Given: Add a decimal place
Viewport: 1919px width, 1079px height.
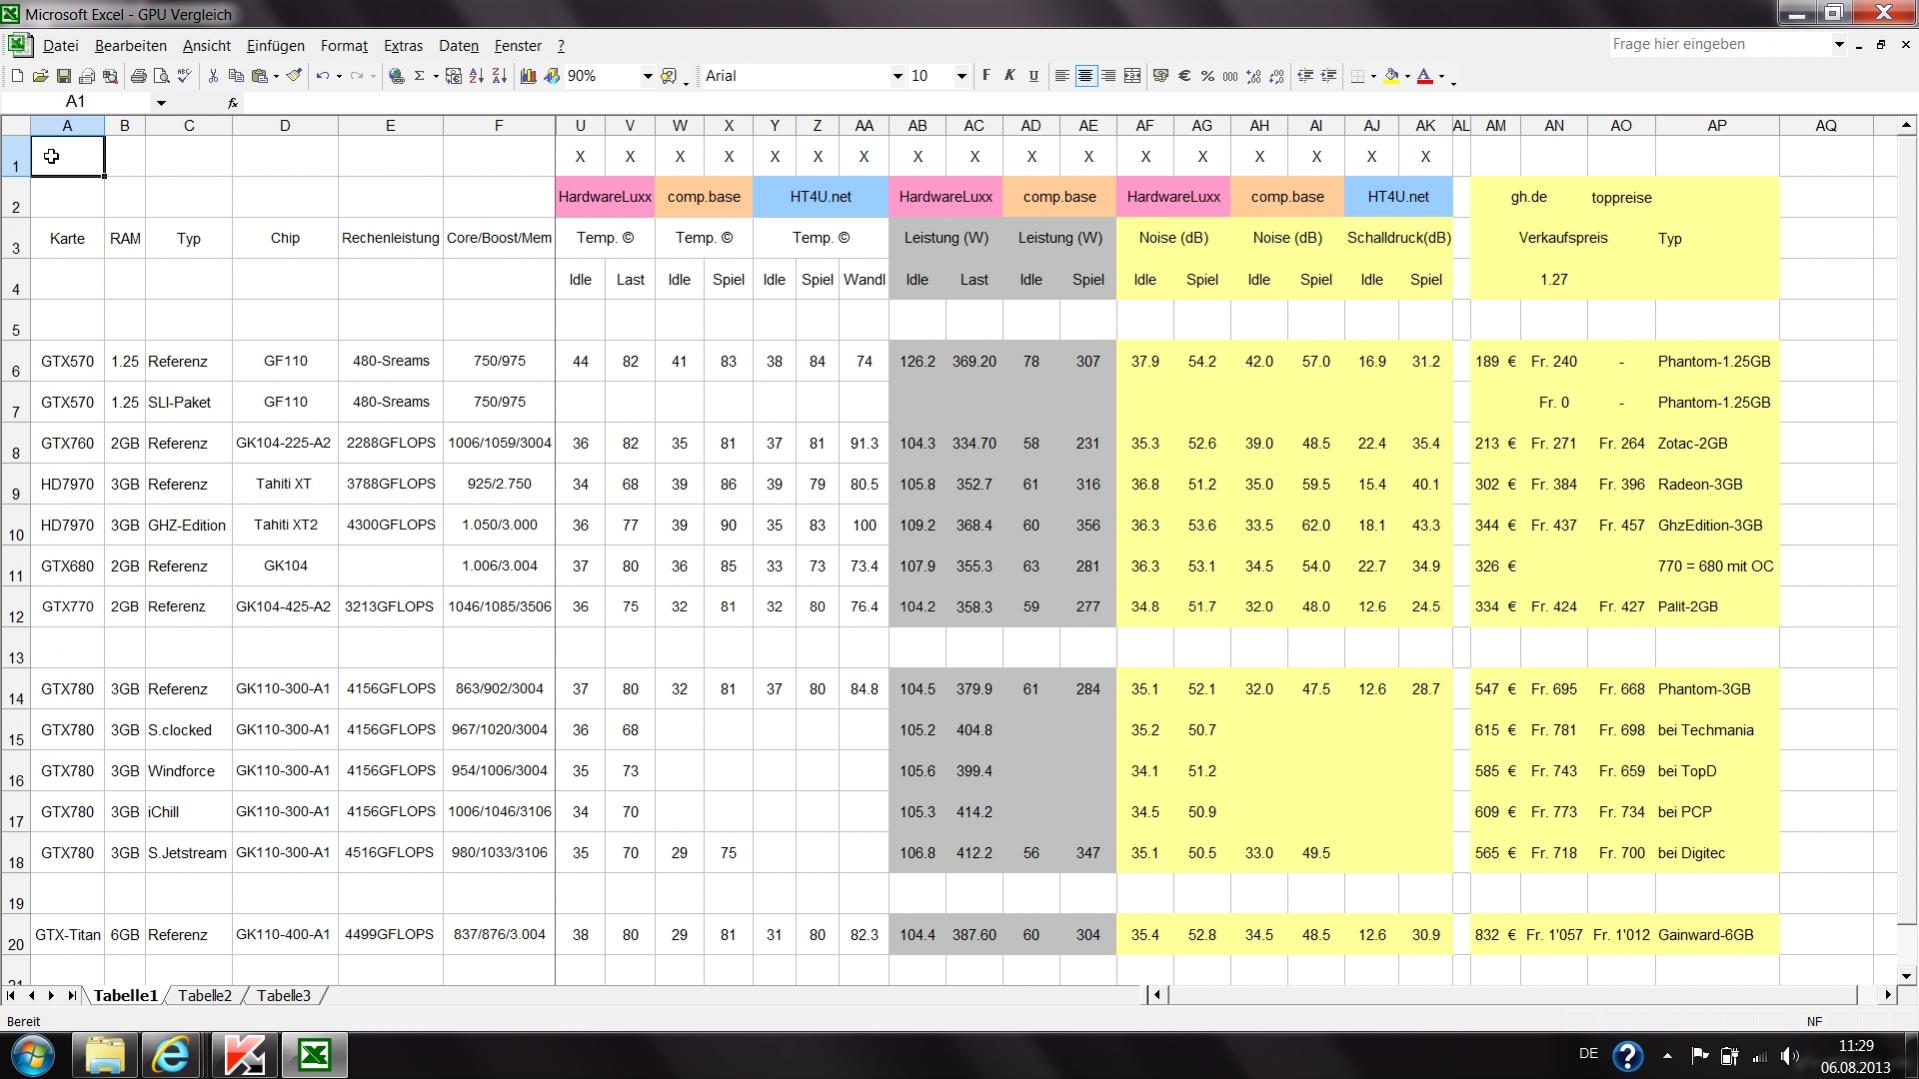Looking at the screenshot, I should 1253,76.
